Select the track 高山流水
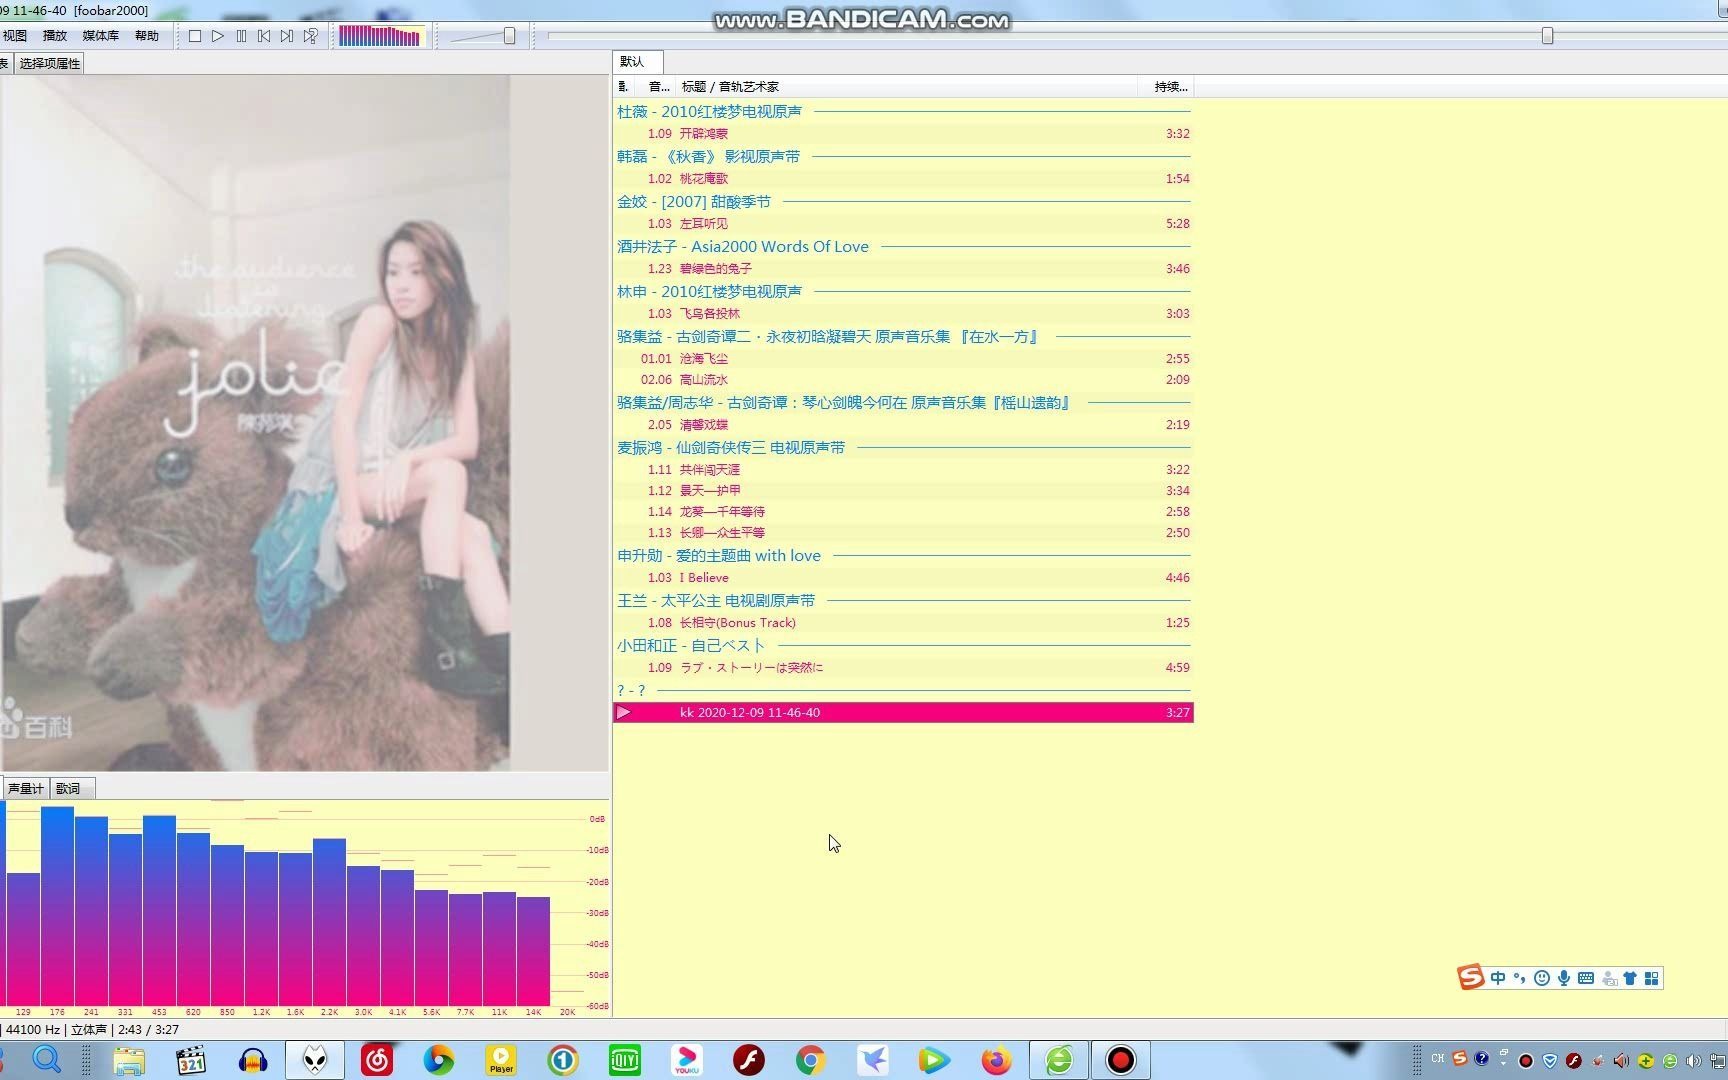This screenshot has width=1728, height=1080. 903,379
